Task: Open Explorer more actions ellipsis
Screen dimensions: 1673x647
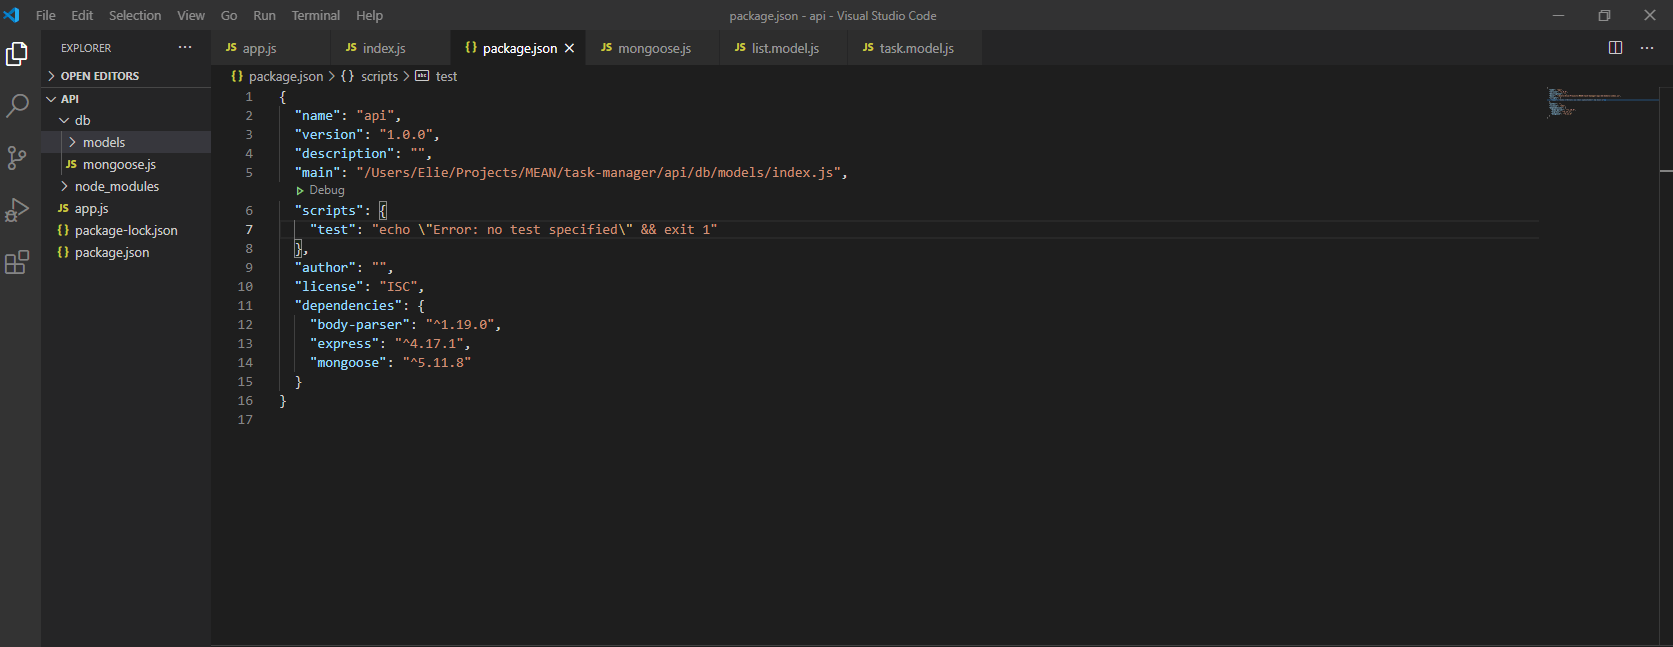Action: 185,47
